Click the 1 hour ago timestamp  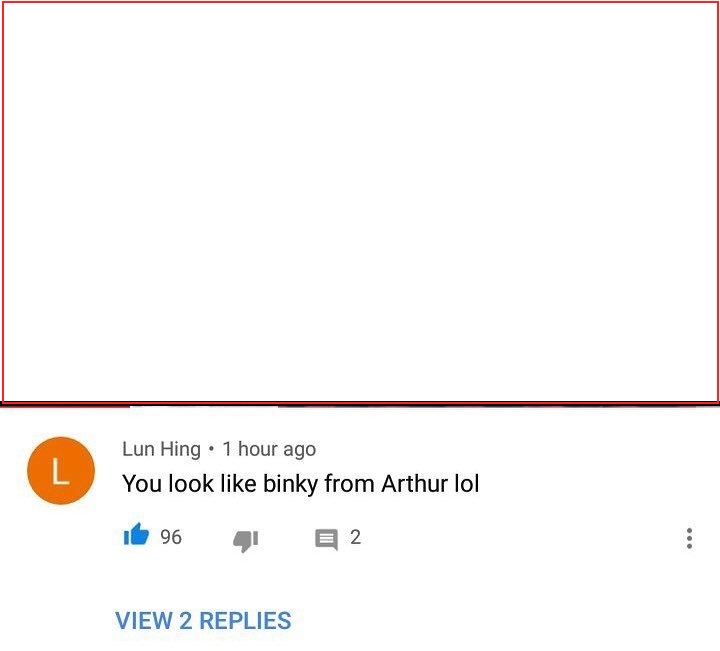coord(269,449)
